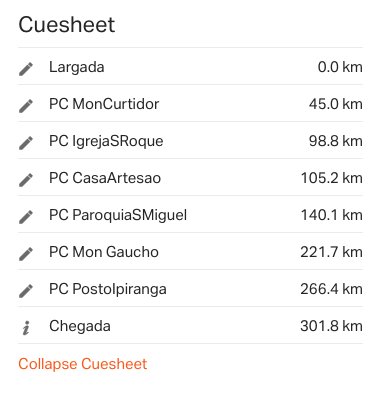This screenshot has width=381, height=396.
Task: Click the Chegada finish cue
Action: pyautogui.click(x=80, y=326)
